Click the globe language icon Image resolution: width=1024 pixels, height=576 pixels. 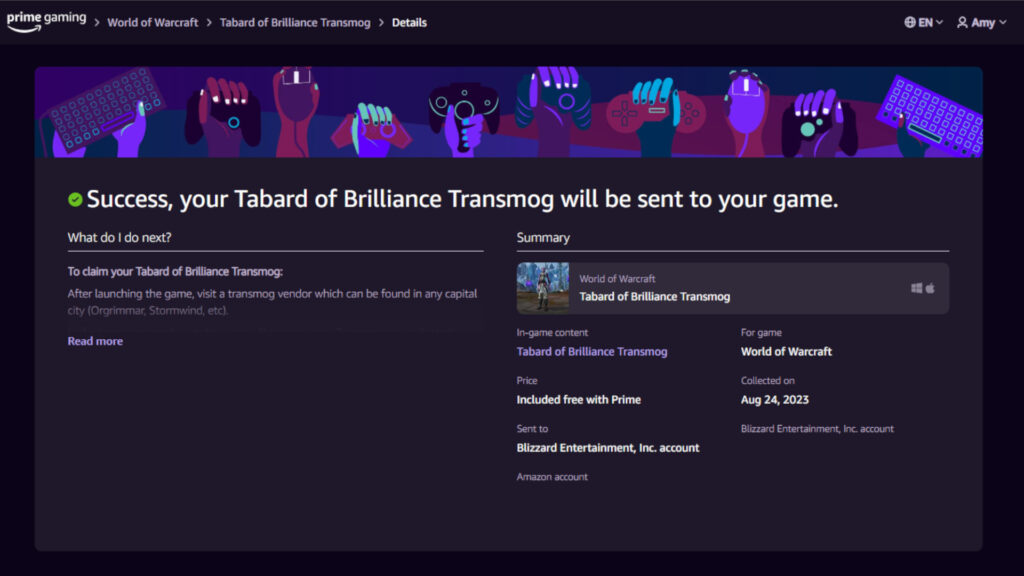click(911, 21)
